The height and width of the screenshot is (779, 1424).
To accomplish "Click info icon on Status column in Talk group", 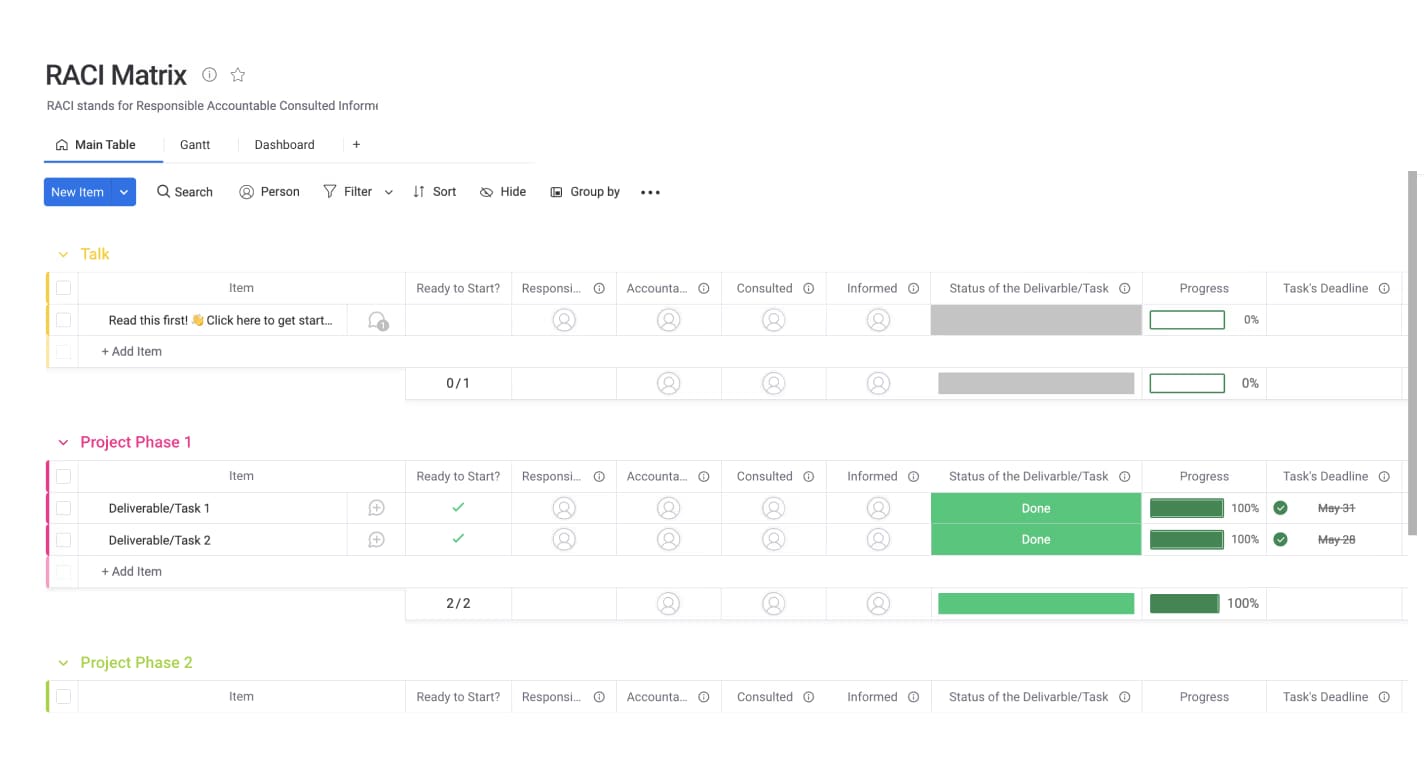I will tap(1124, 288).
